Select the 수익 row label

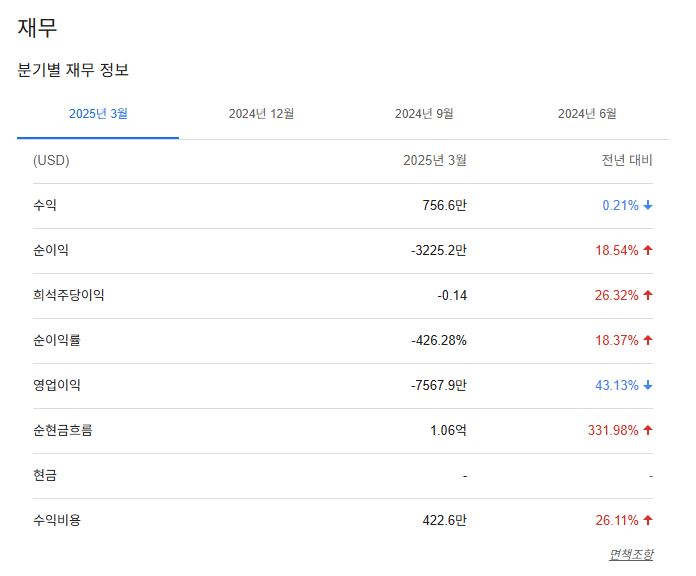tap(45, 205)
